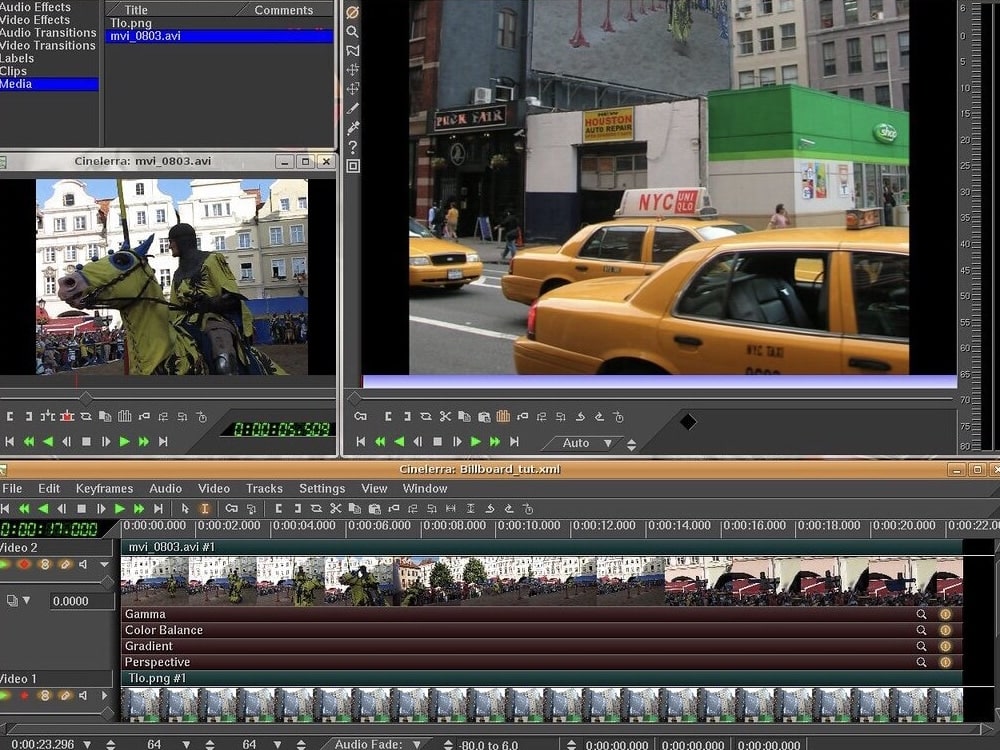Click the undo icon in main toolbar
Viewport: 1000px width, 750px height.
(x=490, y=508)
